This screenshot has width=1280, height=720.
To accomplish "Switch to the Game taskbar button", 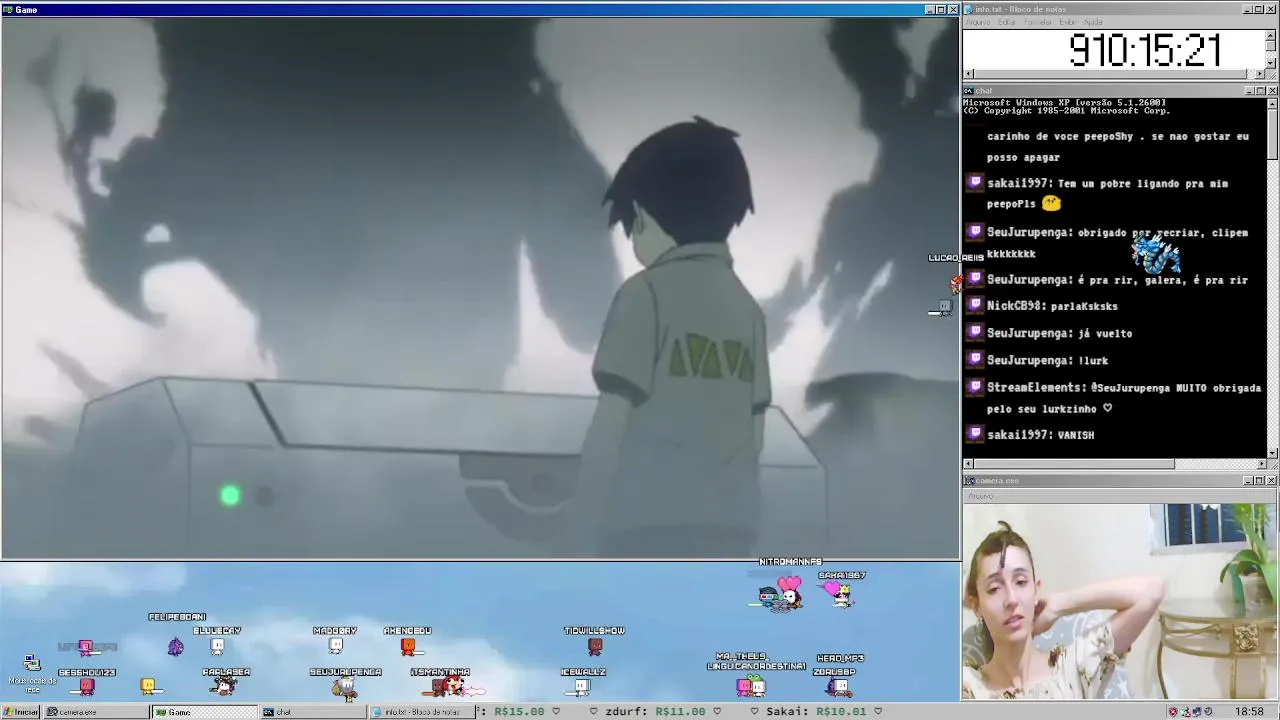I will [x=204, y=712].
